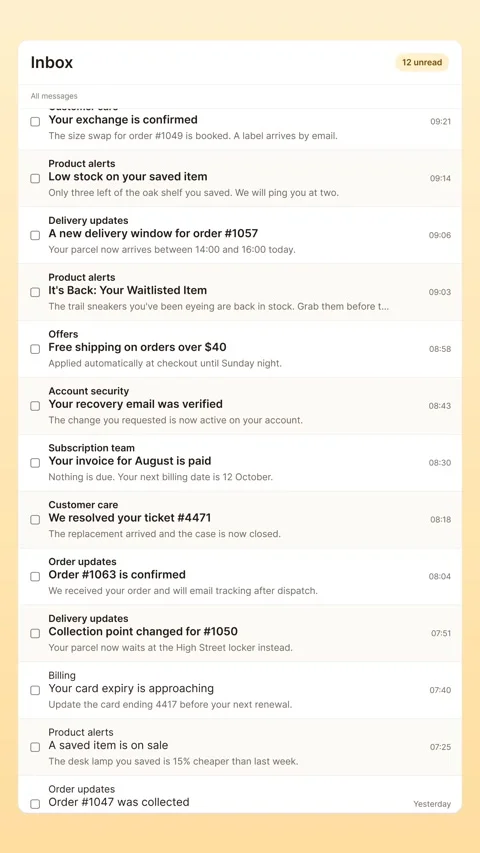This screenshot has height=853, width=480.
Task: Select the Your exchange is confirmed checkbox
Action: pos(35,122)
